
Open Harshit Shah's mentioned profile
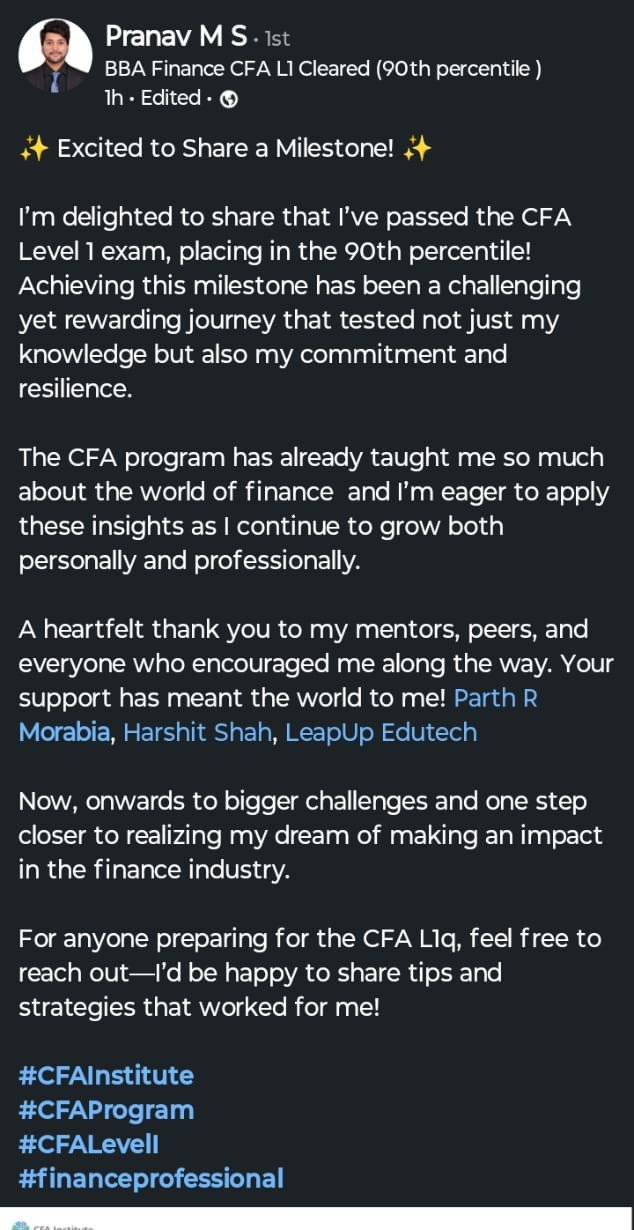click(x=198, y=732)
